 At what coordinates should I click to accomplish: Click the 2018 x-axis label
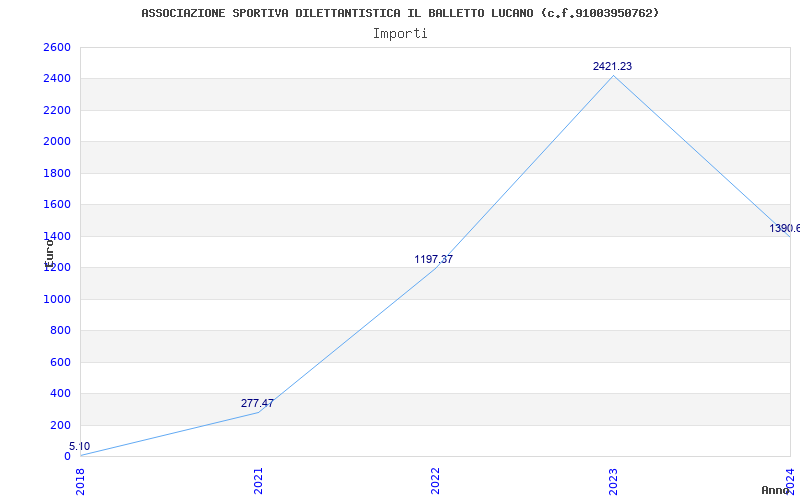[81, 481]
